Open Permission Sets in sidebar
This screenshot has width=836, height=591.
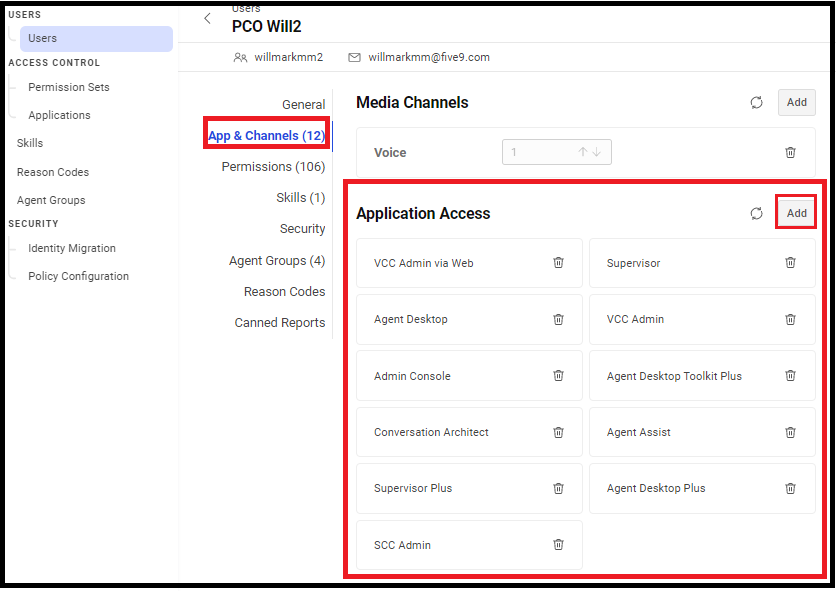pos(69,87)
